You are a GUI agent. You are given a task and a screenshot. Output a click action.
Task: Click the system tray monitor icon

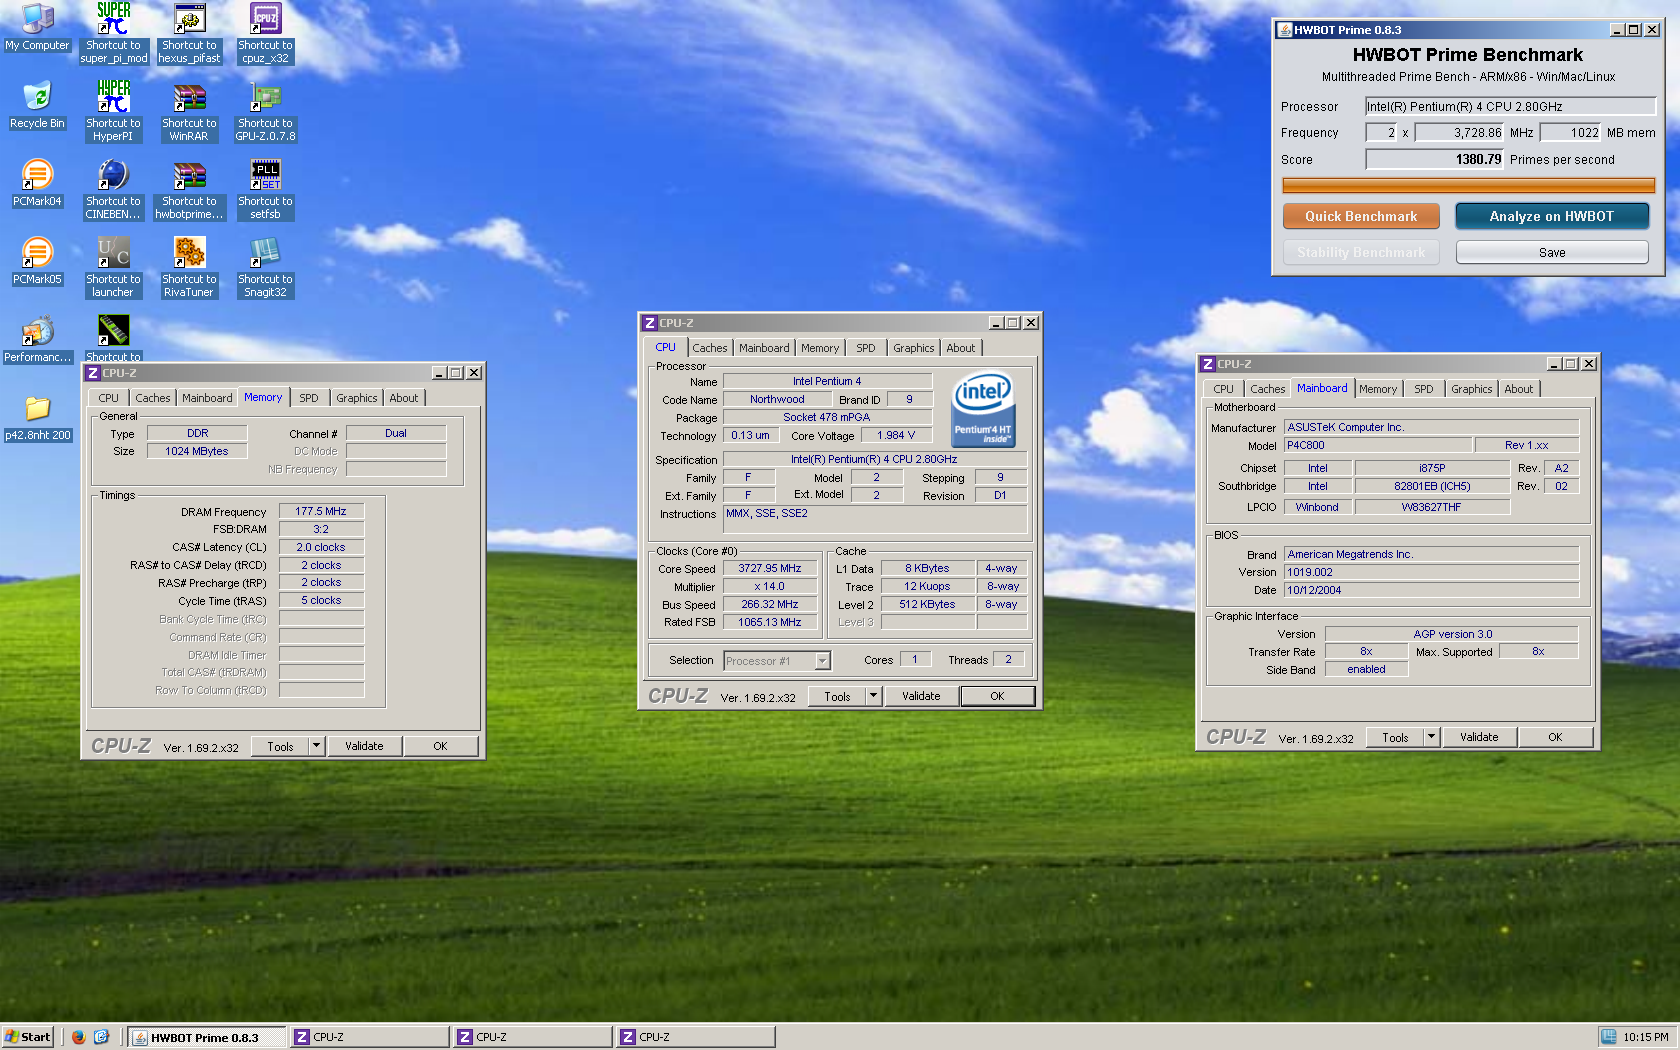tap(1608, 1037)
